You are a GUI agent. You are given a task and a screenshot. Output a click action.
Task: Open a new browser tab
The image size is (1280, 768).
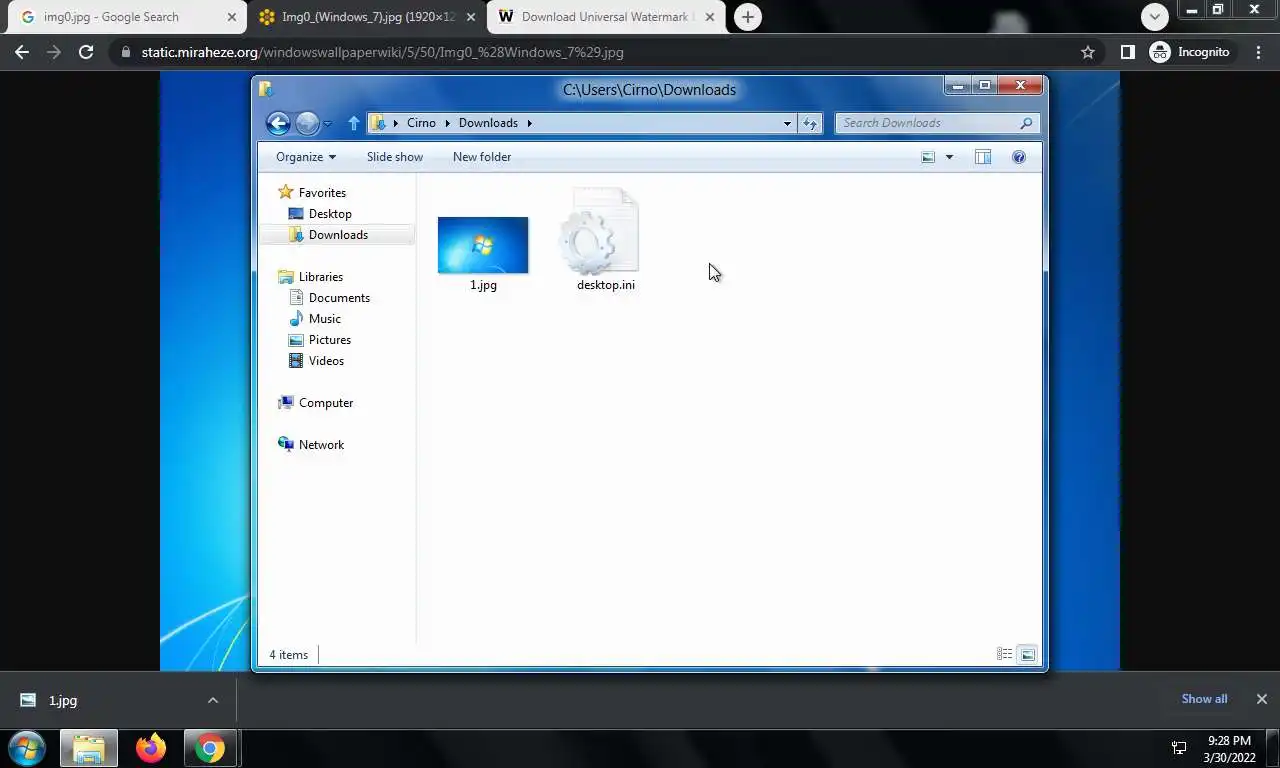coord(747,17)
